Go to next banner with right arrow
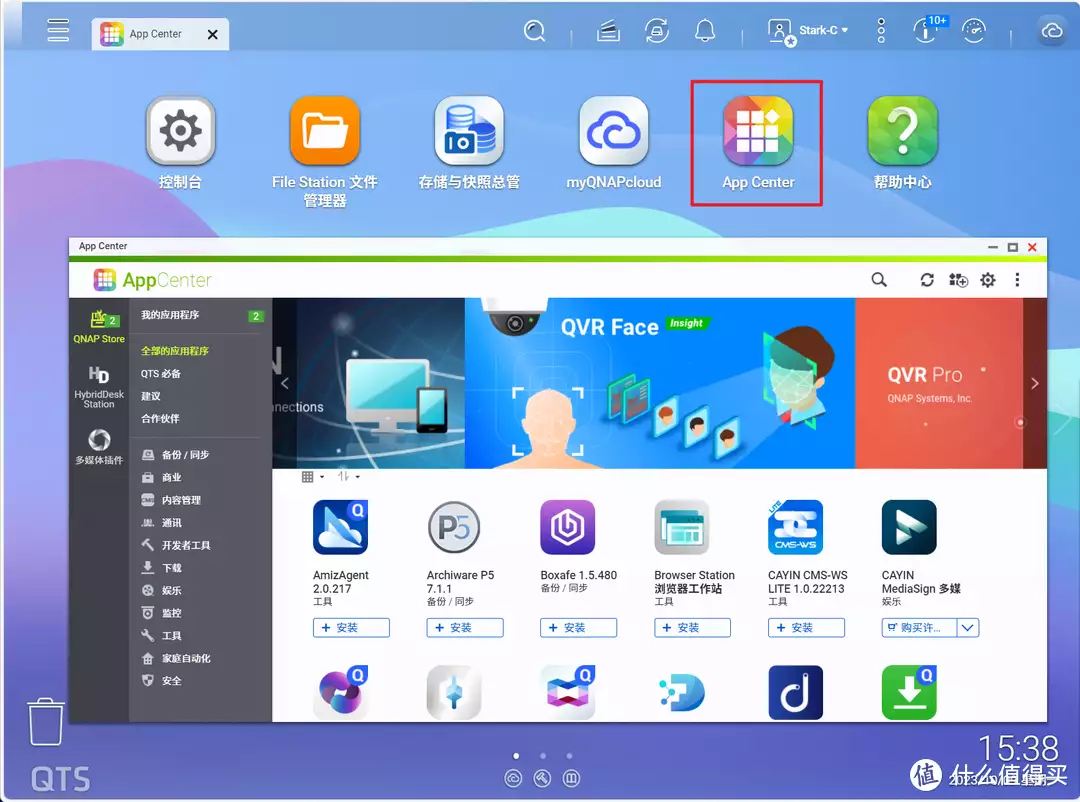 pyautogui.click(x=1035, y=383)
